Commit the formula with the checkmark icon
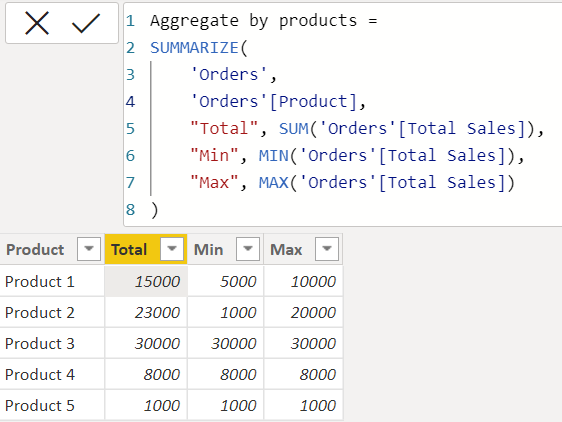562x422 pixels. [86, 23]
